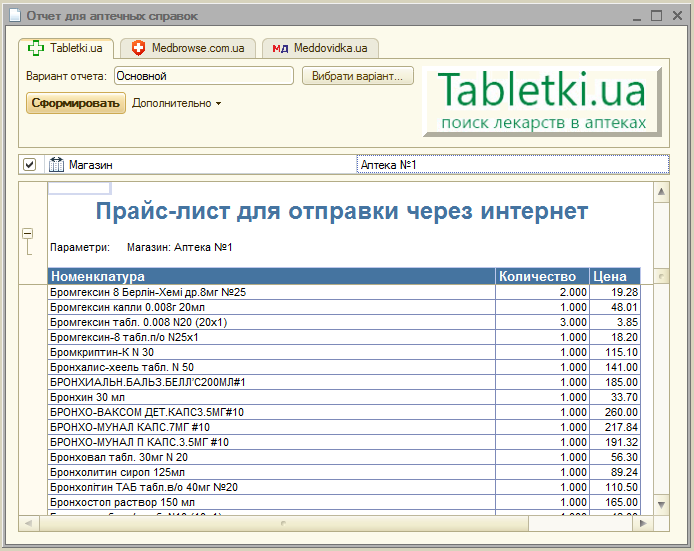694x551 pixels.
Task: Select row Бронхолитин сироп 125мл
Action: tap(344, 473)
